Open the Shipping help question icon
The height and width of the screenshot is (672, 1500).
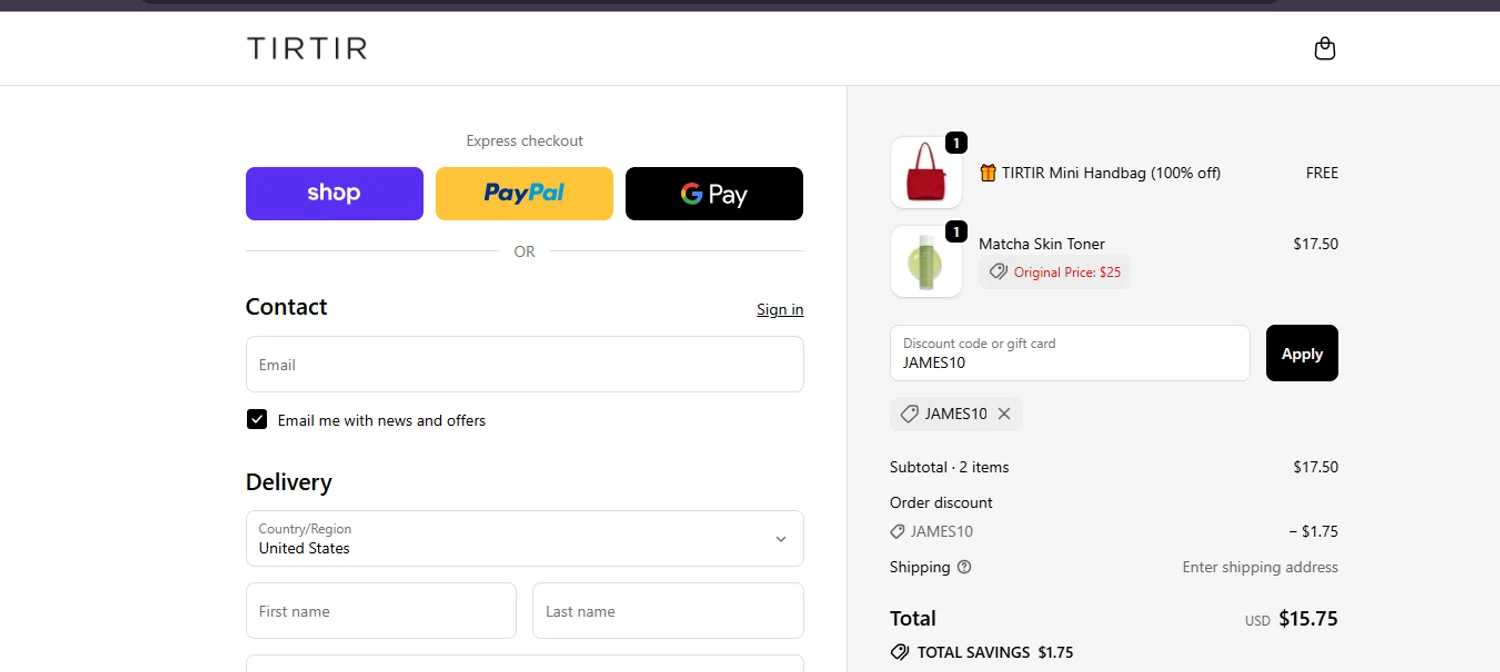[964, 567]
